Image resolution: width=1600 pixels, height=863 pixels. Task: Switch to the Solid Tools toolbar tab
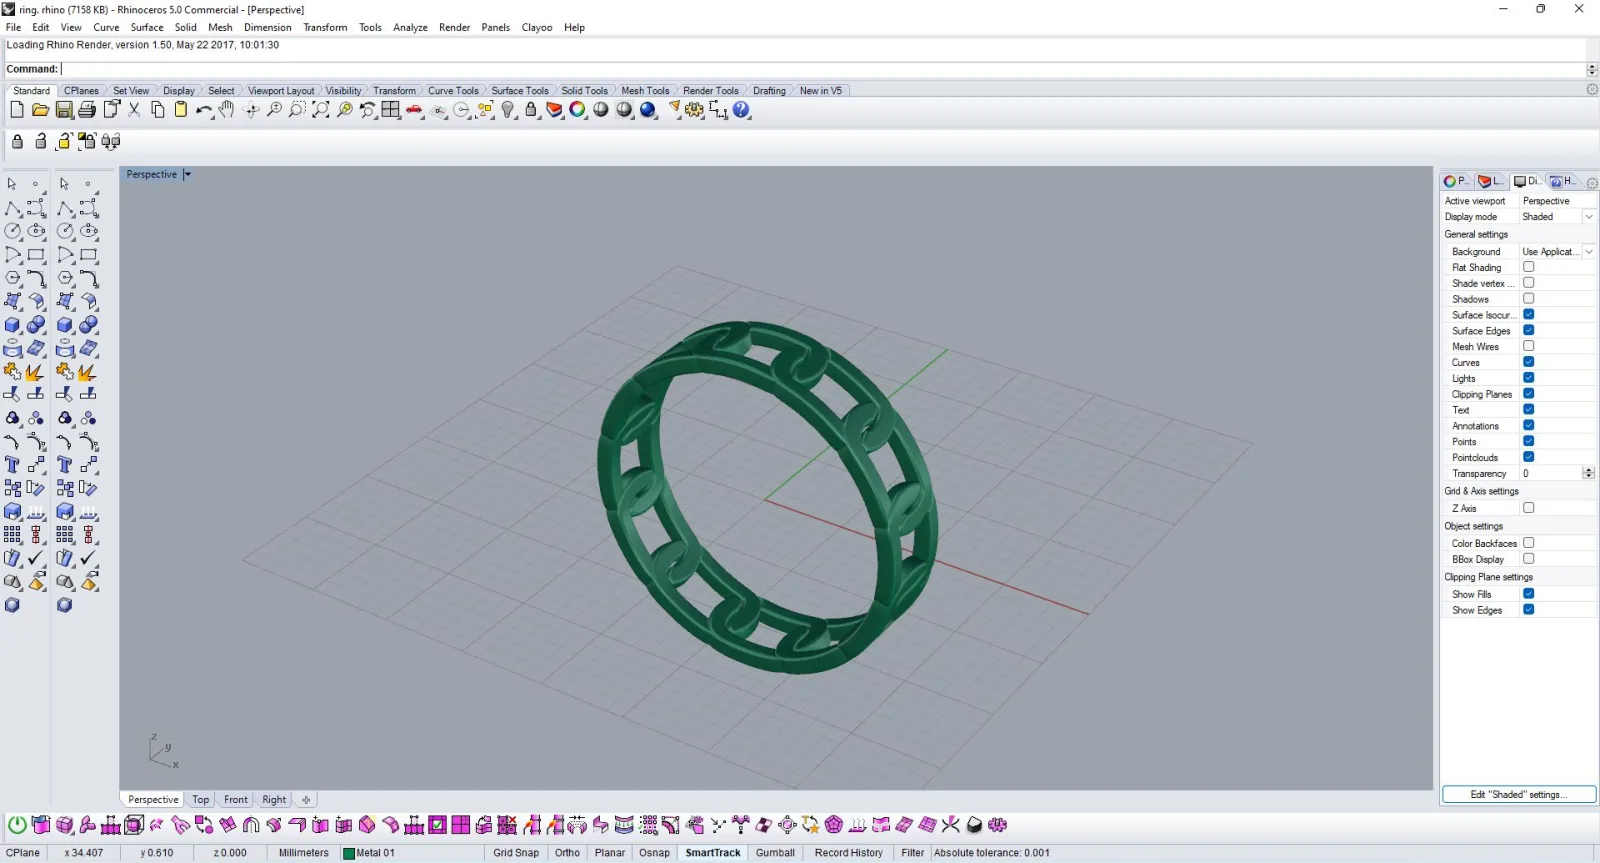(x=584, y=90)
